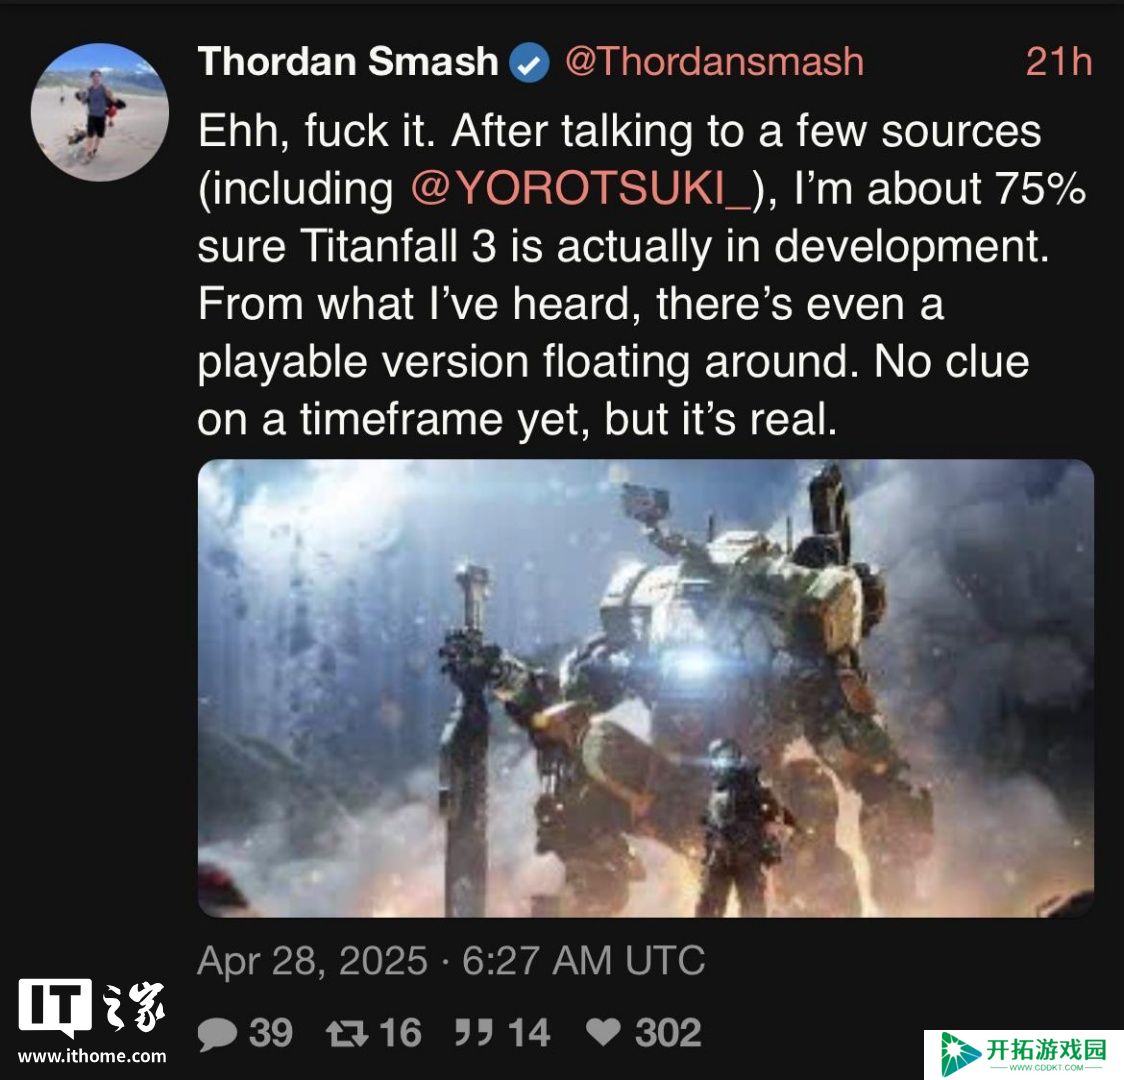Click the 39 replies count

tap(271, 1033)
